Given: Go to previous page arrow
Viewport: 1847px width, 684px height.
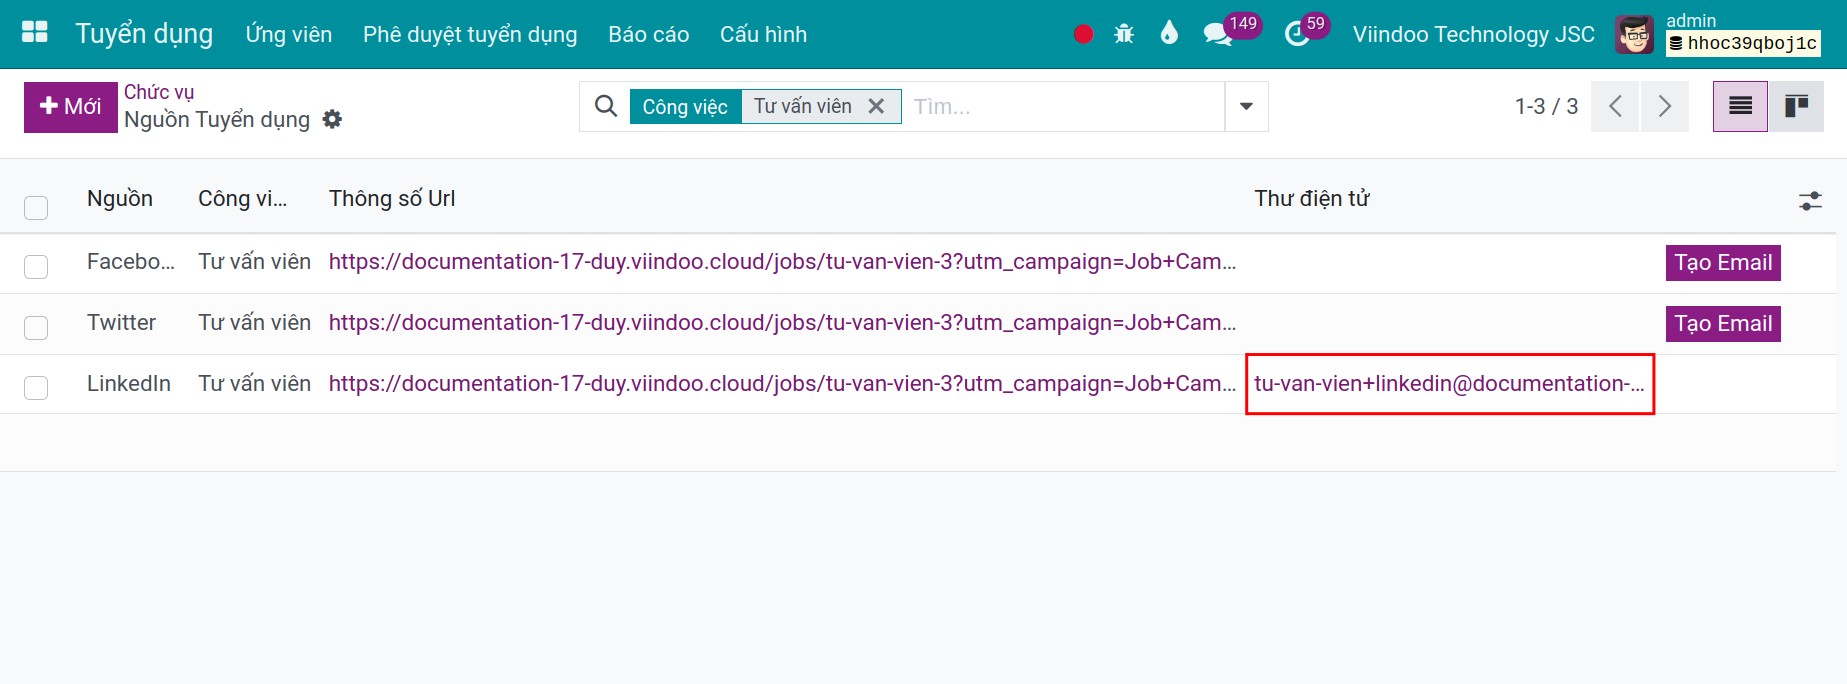Looking at the screenshot, I should tap(1614, 106).
